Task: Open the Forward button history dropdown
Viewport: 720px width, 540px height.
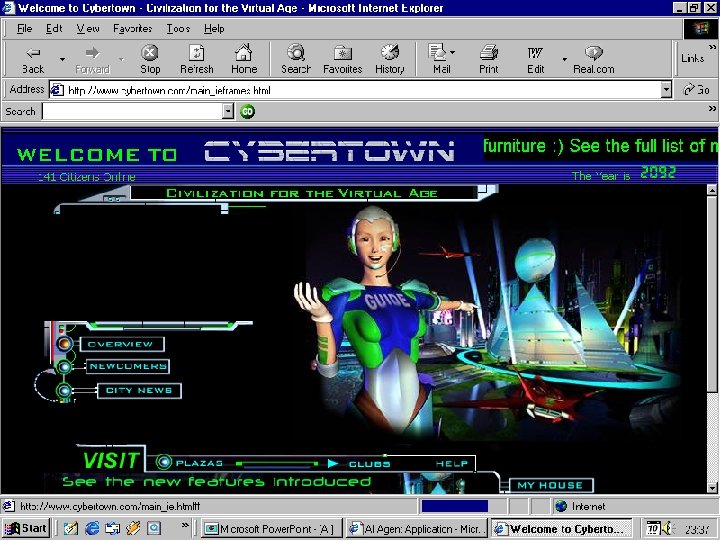Action: 121,60
